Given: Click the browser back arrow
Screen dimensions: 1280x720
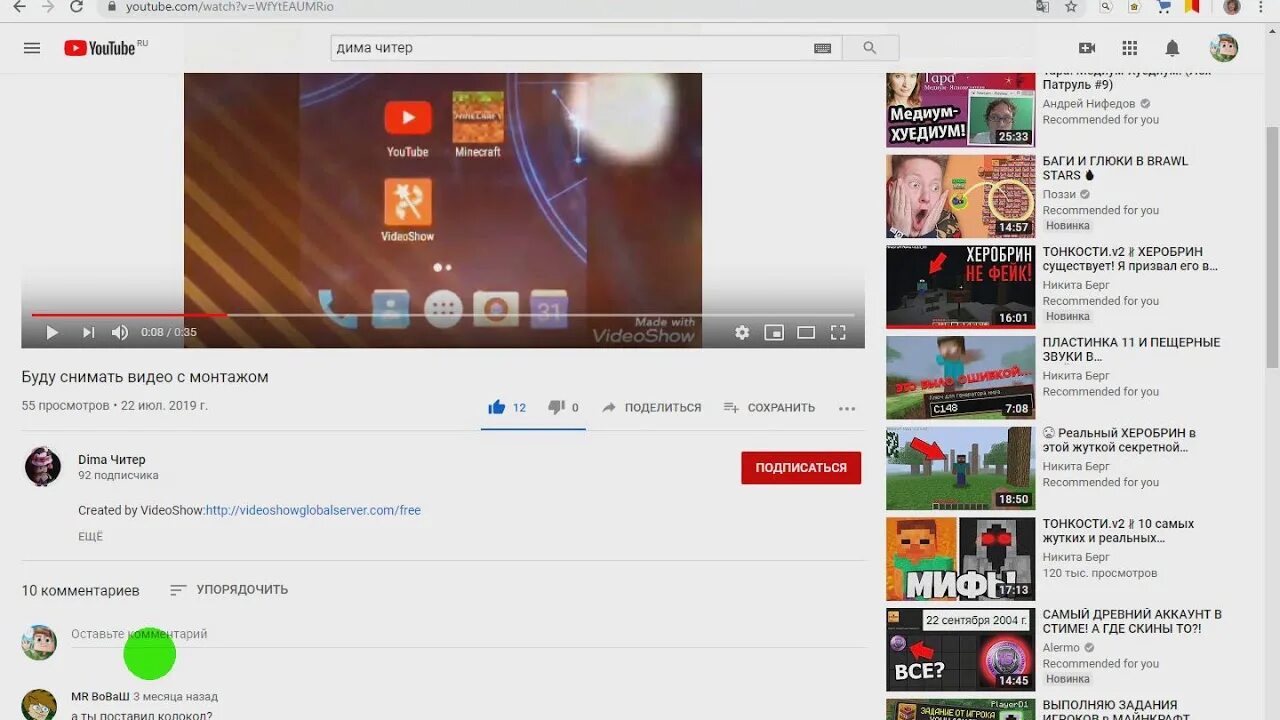Looking at the screenshot, I should (x=19, y=6).
